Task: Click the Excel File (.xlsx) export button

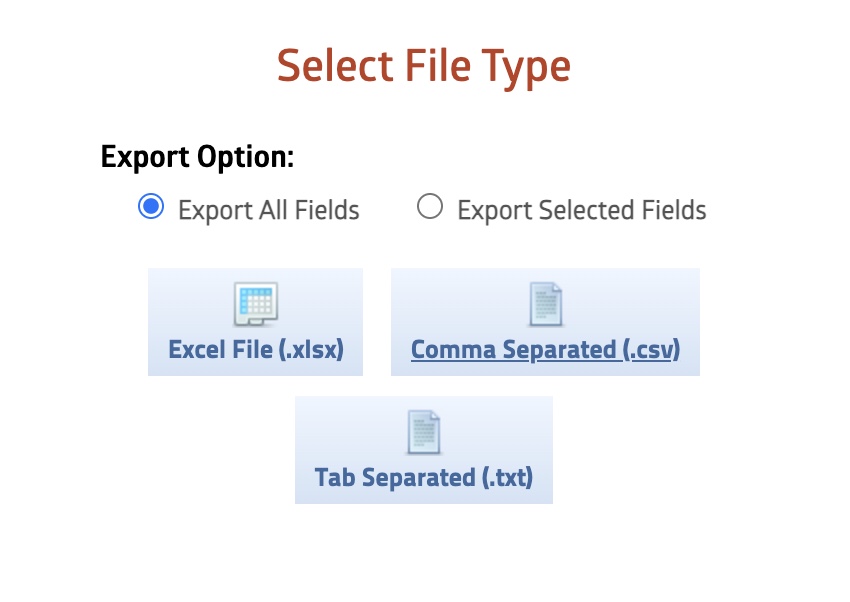Action: click(x=255, y=321)
